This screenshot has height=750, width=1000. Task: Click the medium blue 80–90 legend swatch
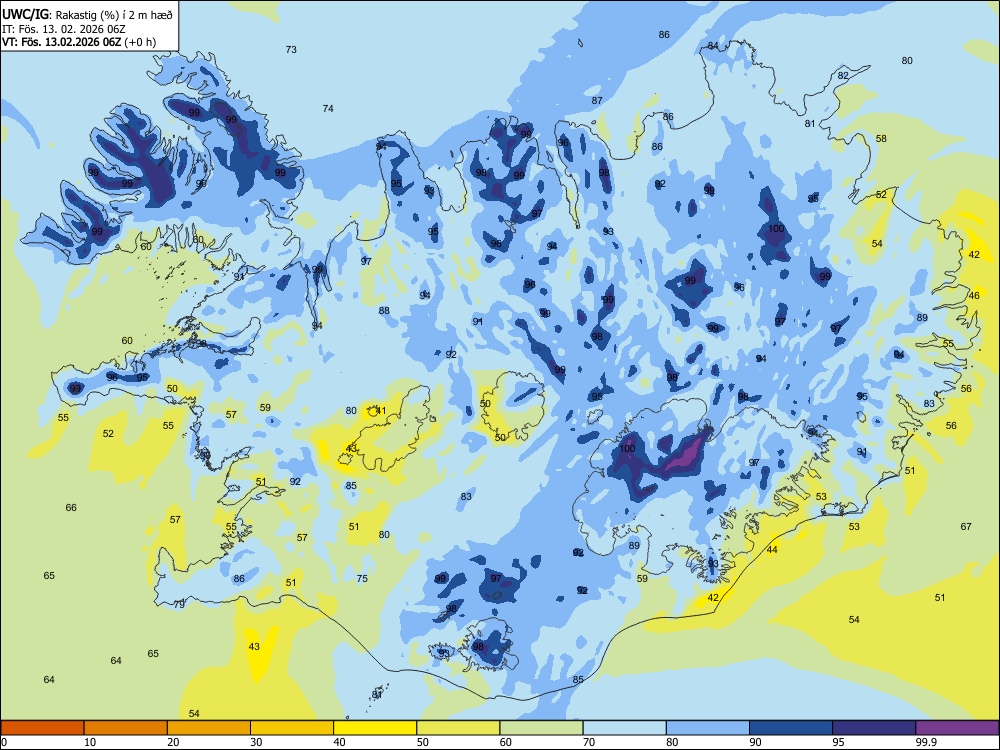(x=708, y=728)
